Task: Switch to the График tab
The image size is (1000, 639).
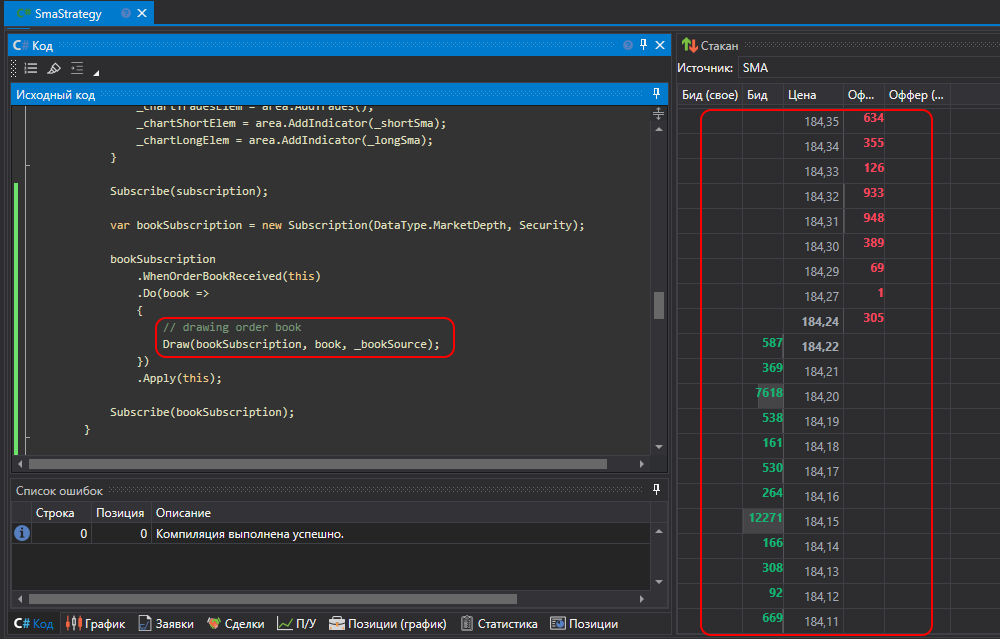Action: 96,624
